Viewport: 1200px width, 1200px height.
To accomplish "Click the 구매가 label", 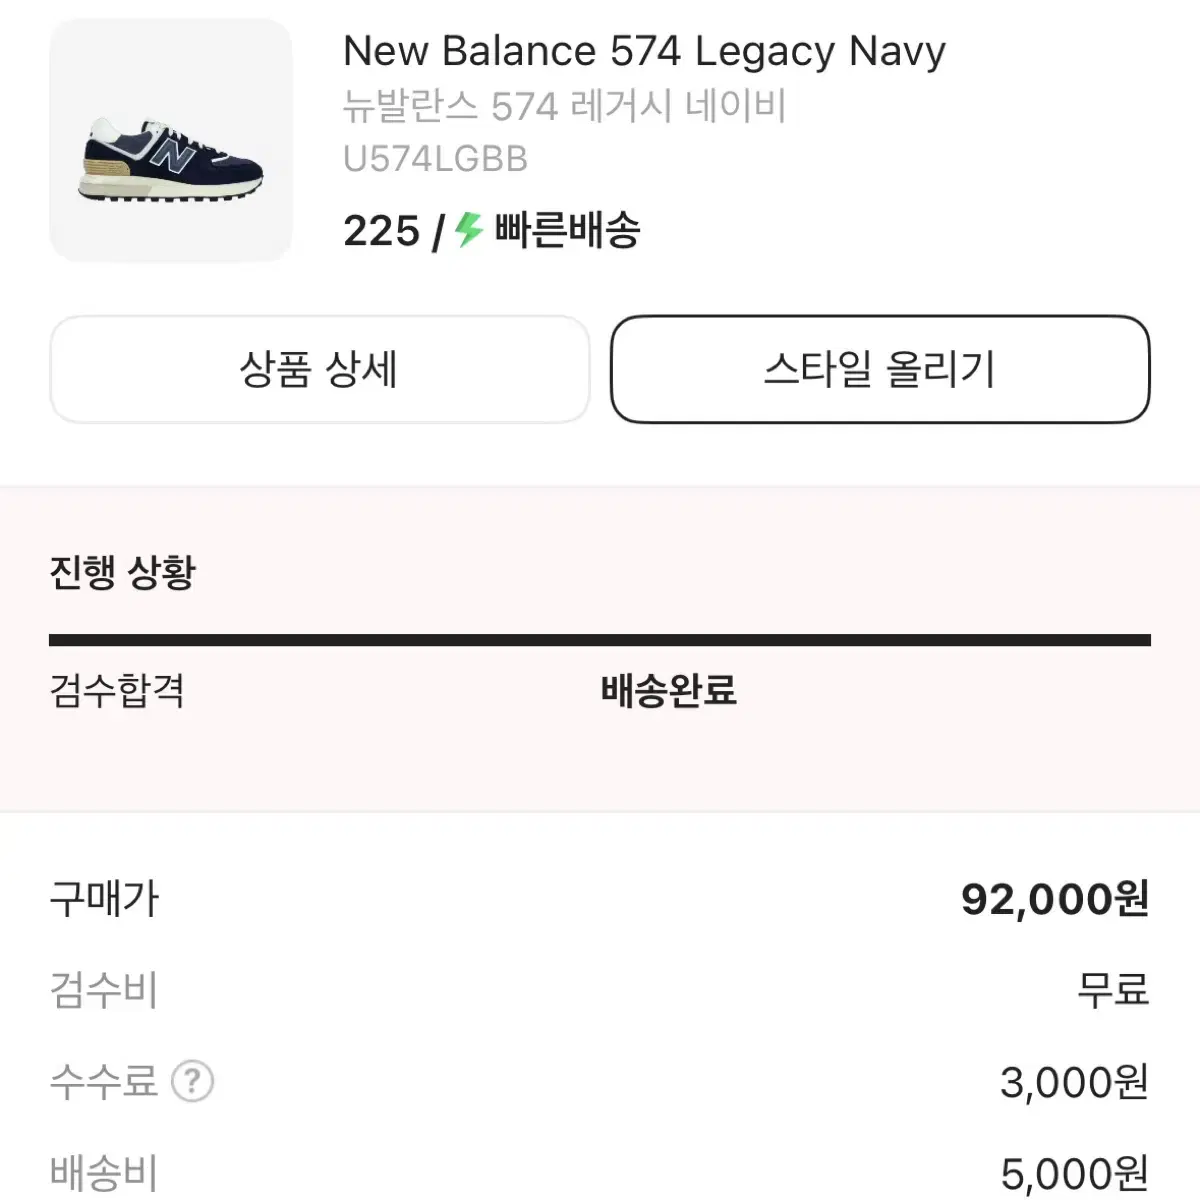I will [104, 899].
